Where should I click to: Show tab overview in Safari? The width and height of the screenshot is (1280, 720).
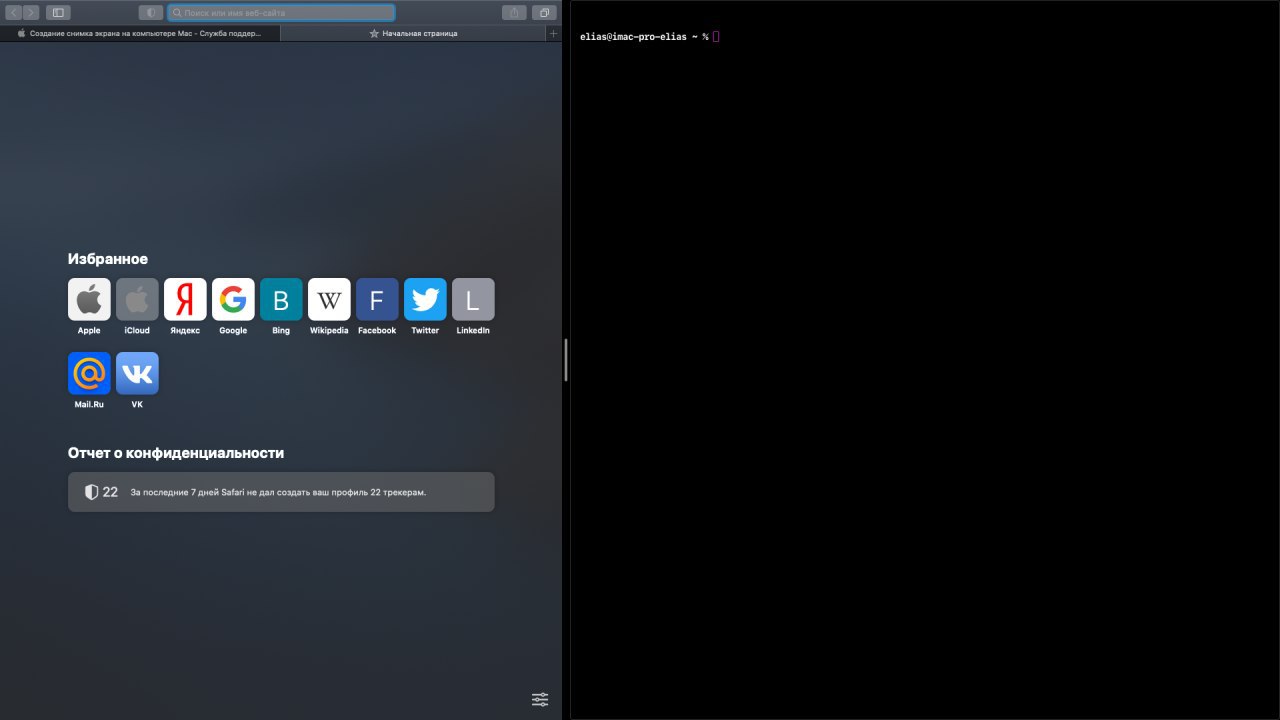(x=545, y=13)
